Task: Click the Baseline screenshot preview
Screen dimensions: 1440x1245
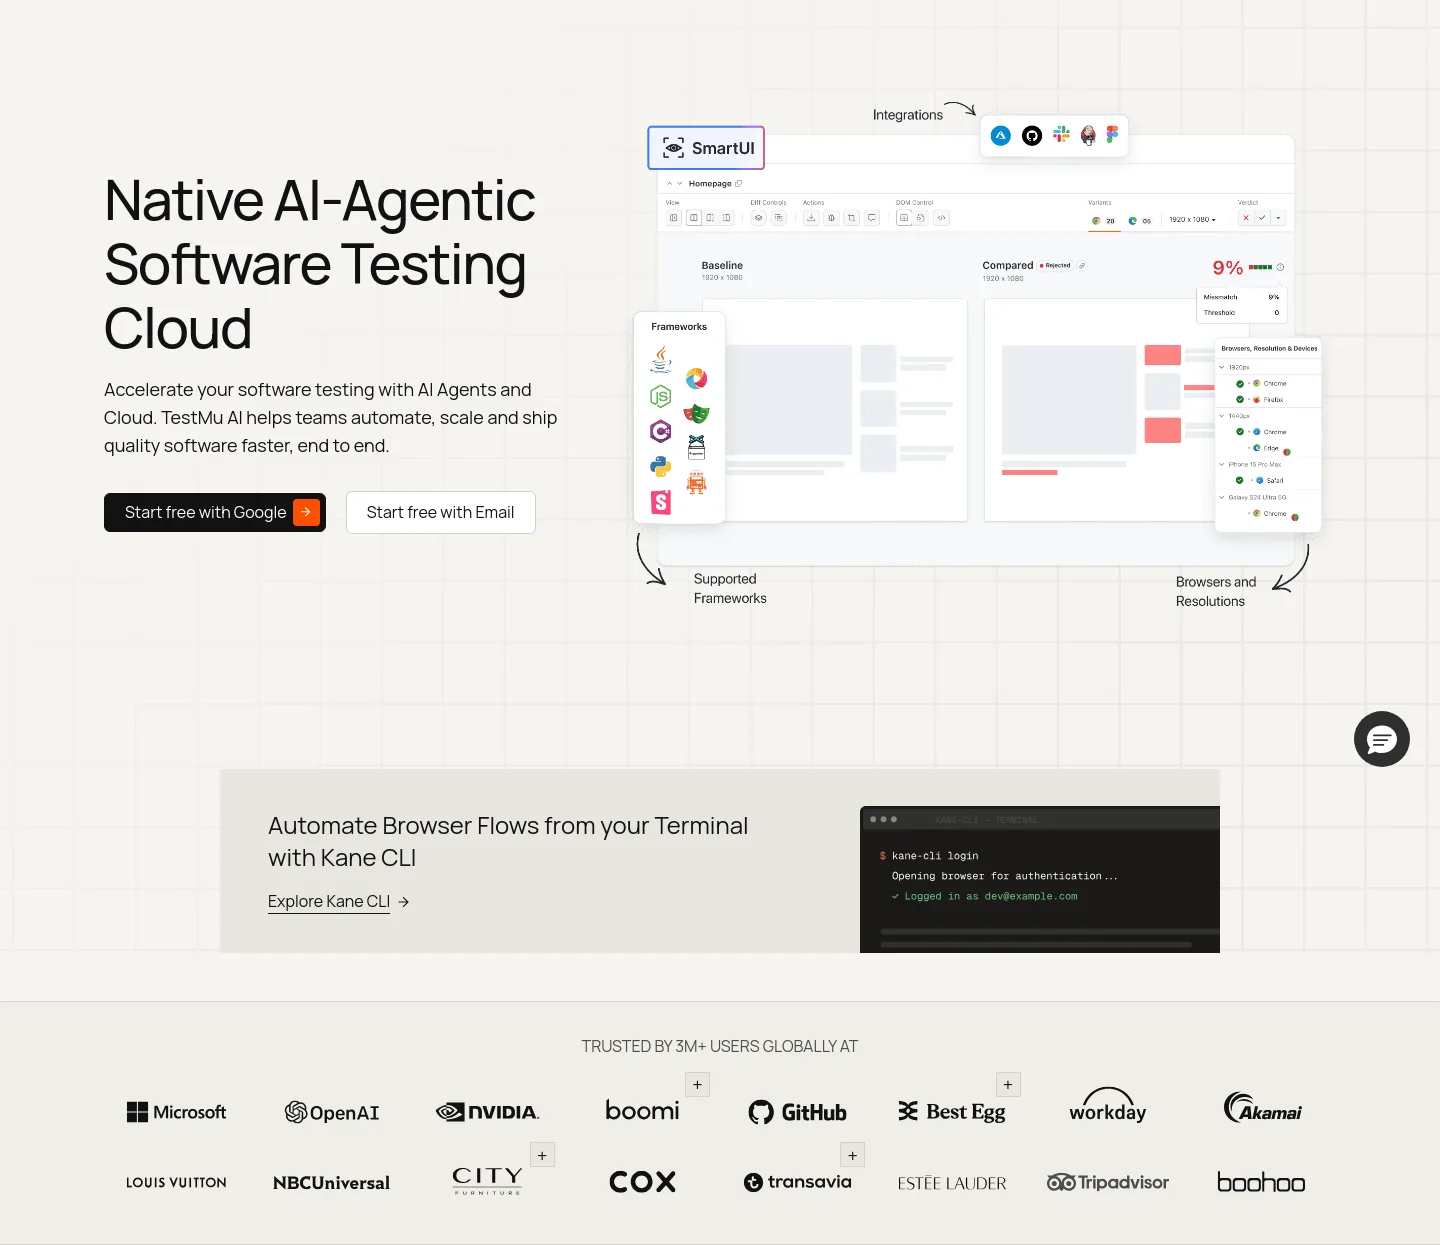Action: click(x=835, y=410)
